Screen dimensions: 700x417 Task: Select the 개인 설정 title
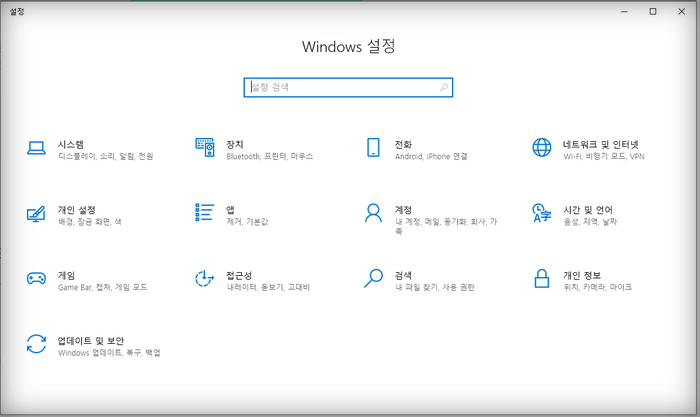(x=77, y=210)
